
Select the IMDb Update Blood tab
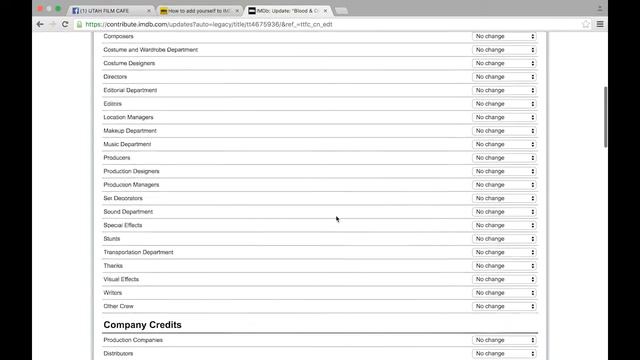click(x=288, y=11)
